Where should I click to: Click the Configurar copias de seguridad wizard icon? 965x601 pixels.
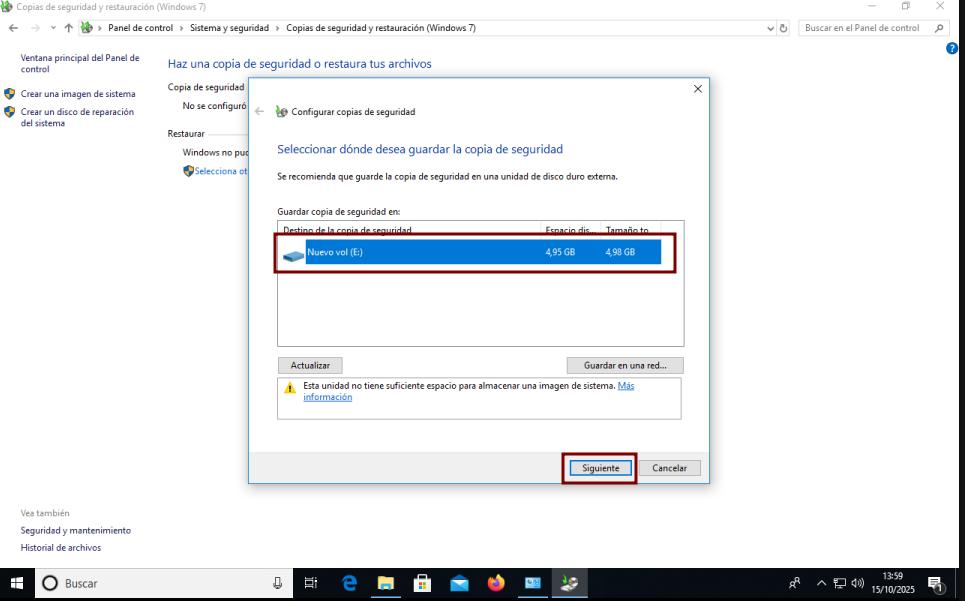tap(281, 111)
